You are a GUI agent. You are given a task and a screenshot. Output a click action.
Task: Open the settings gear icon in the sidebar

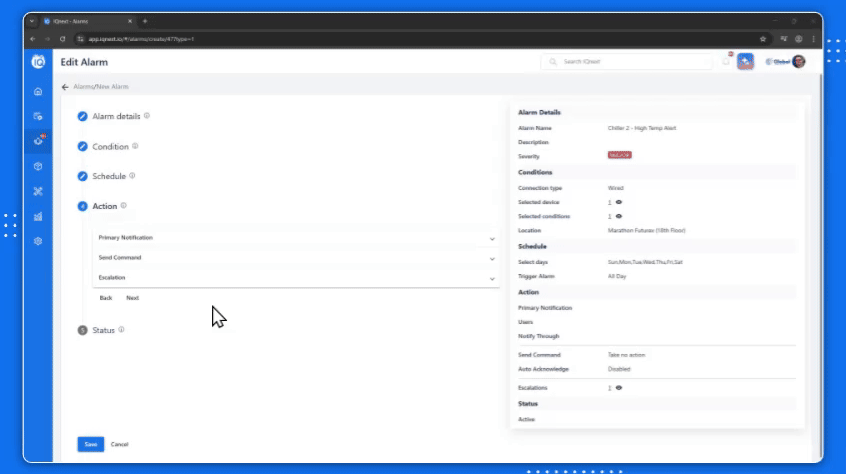(x=38, y=241)
